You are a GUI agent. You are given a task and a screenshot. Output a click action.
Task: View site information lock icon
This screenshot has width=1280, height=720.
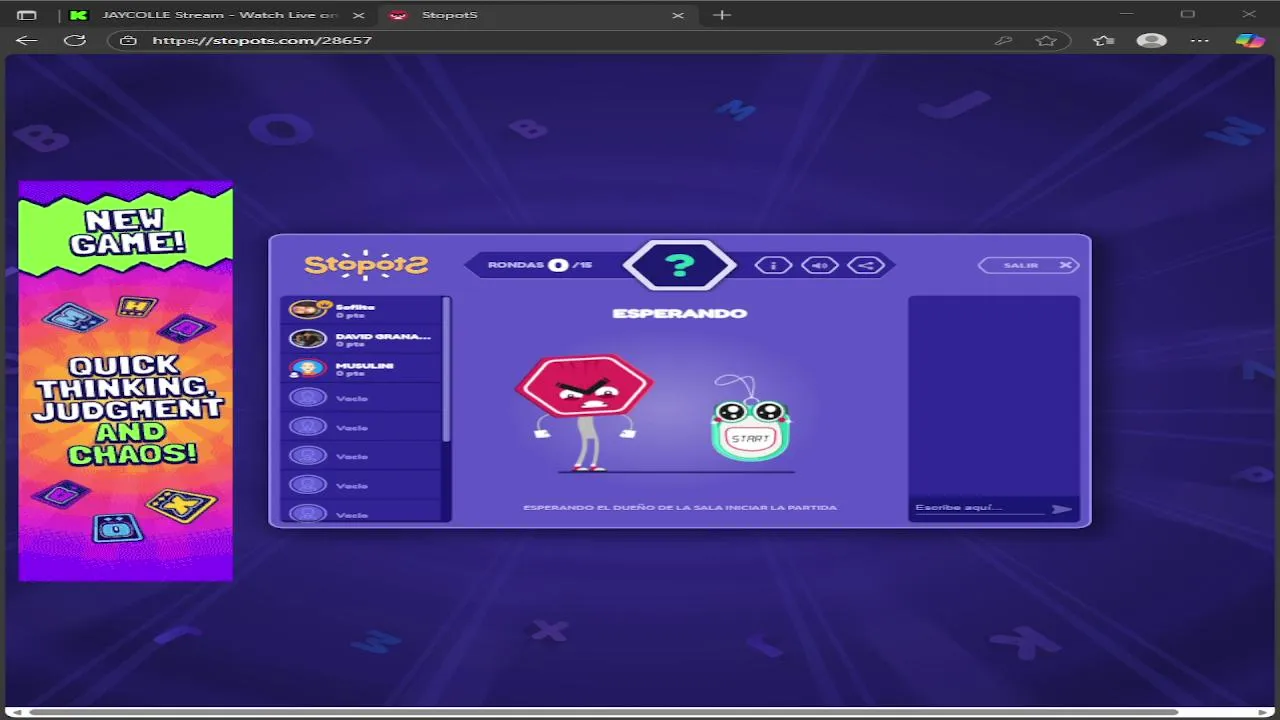click(128, 40)
